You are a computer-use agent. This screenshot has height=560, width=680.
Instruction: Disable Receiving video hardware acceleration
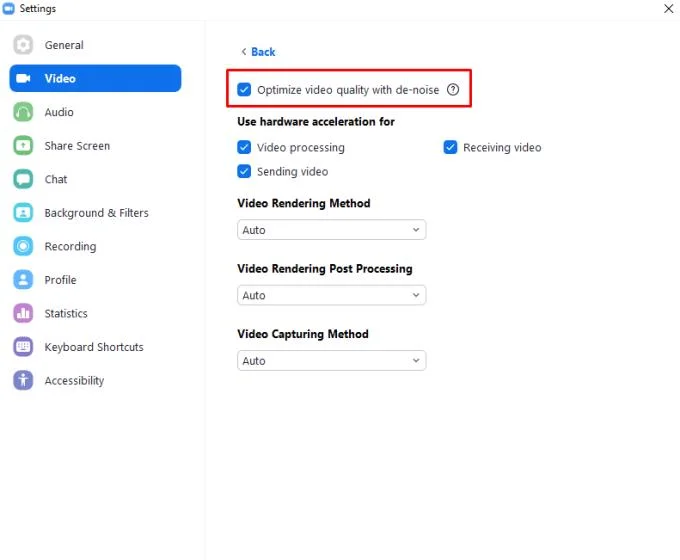coord(450,147)
